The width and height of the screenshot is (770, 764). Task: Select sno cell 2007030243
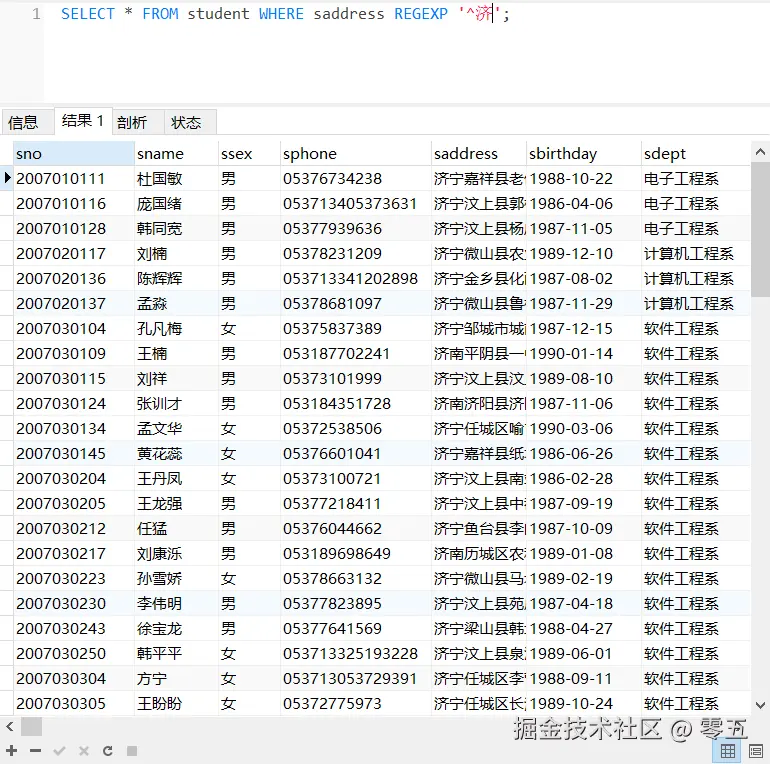(74, 629)
